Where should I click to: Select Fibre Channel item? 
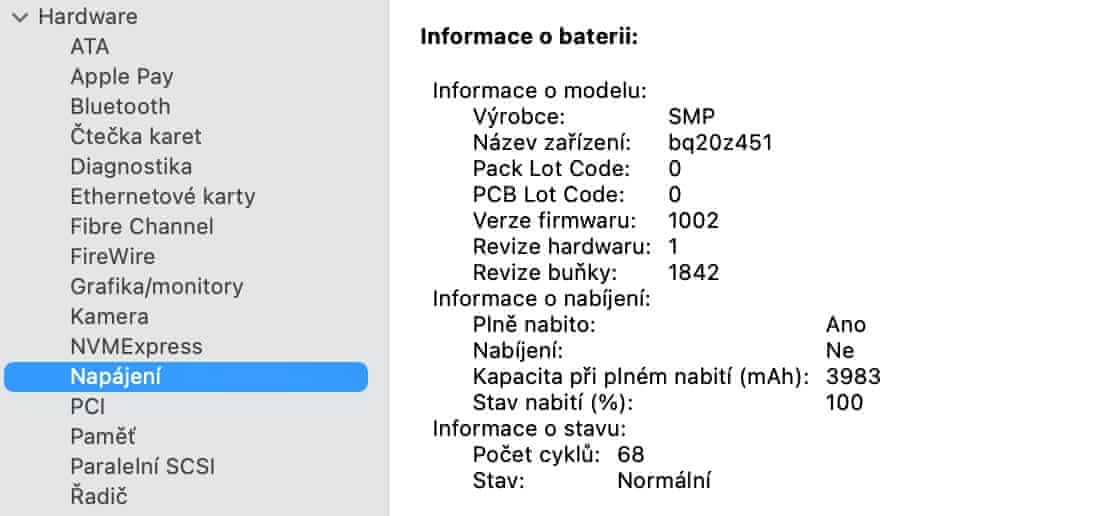141,226
